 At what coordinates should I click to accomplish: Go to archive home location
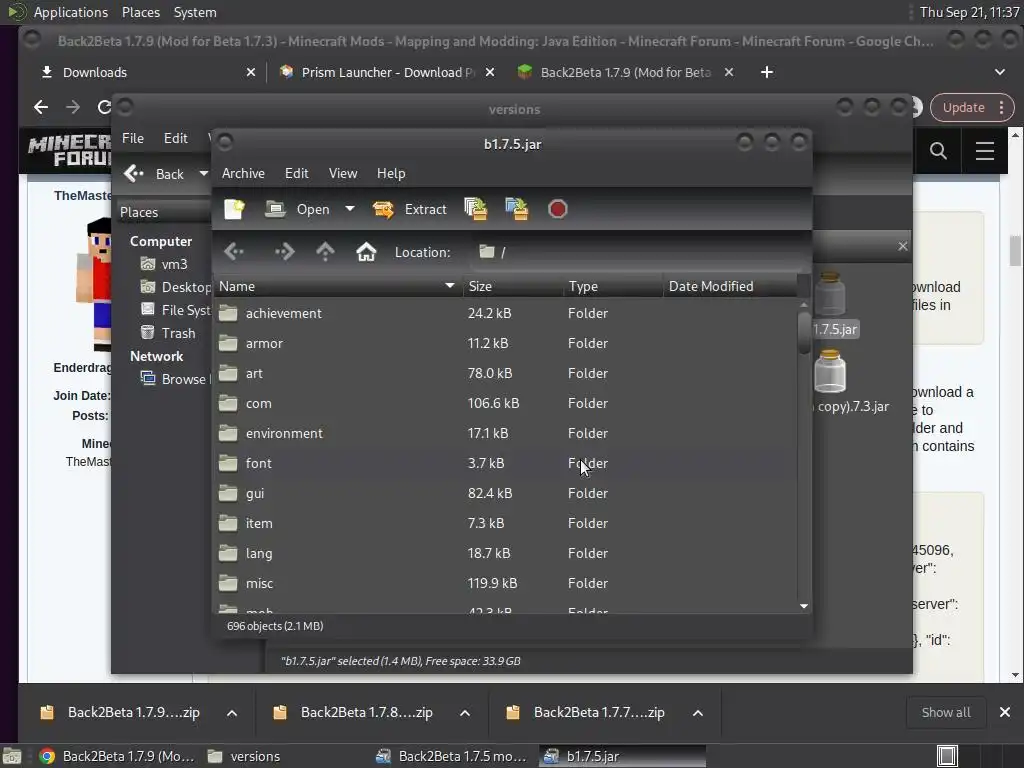[366, 251]
